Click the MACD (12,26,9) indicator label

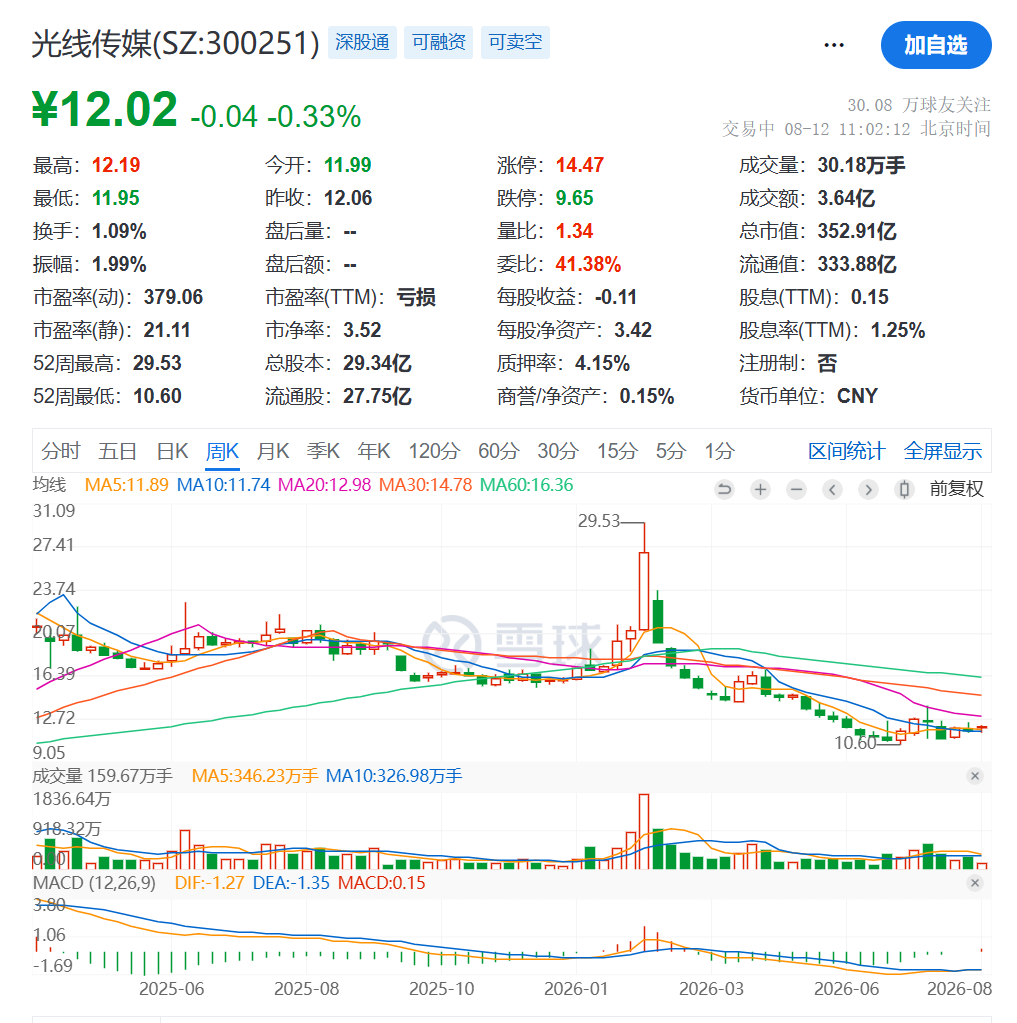(95, 883)
